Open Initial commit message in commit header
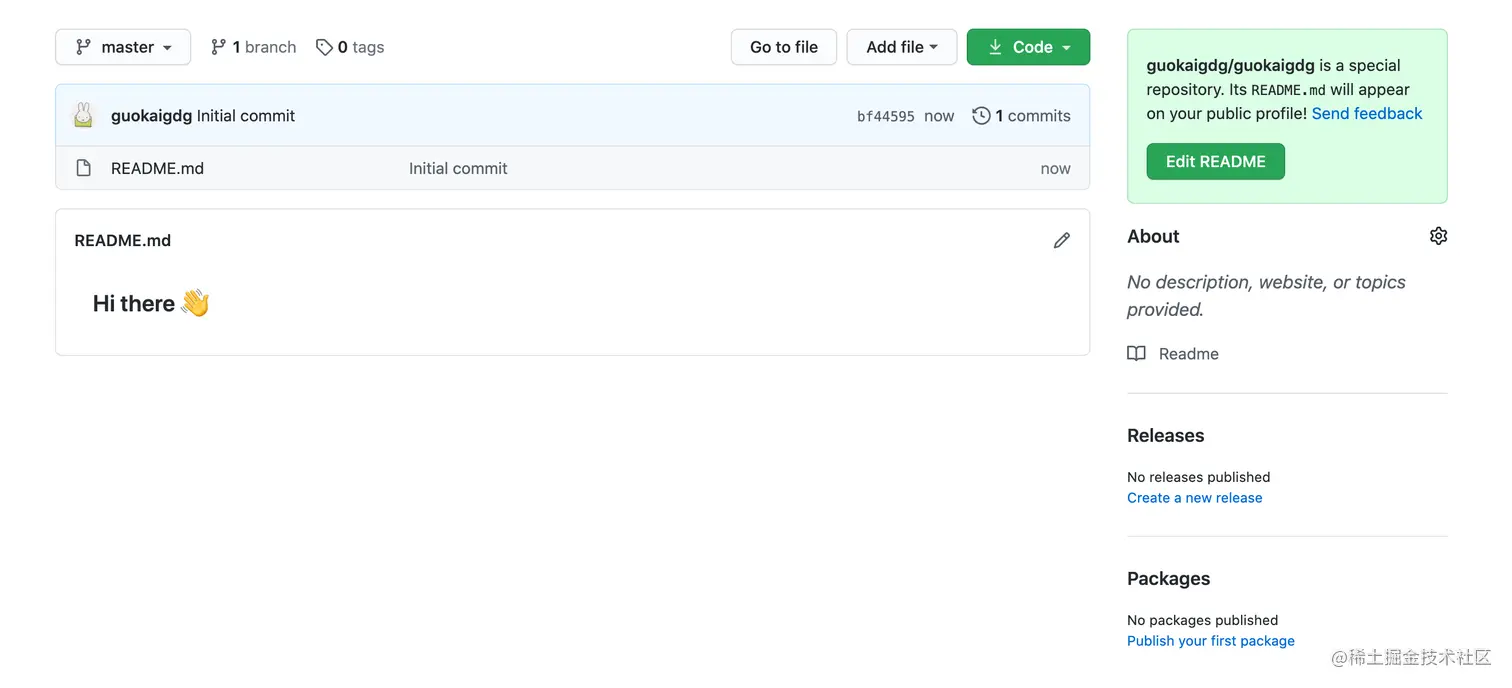 click(x=246, y=116)
